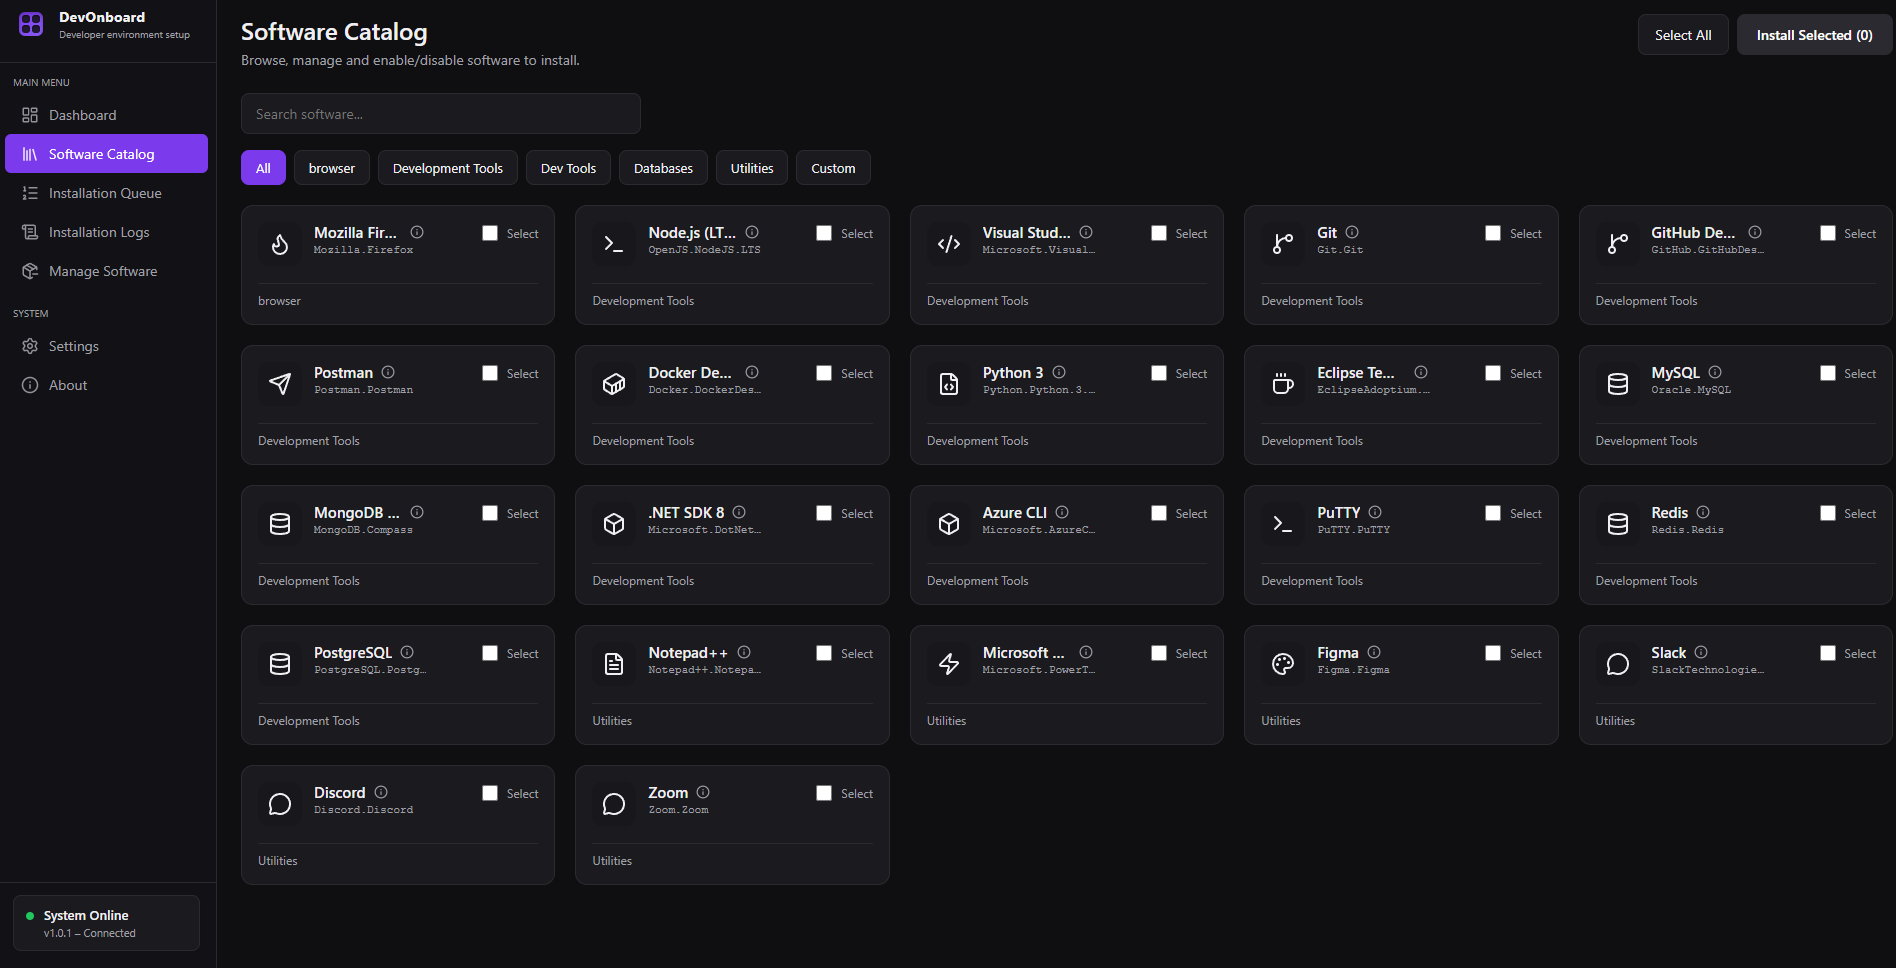1896x968 pixels.
Task: Click info icon next to Figma
Action: tap(1374, 652)
